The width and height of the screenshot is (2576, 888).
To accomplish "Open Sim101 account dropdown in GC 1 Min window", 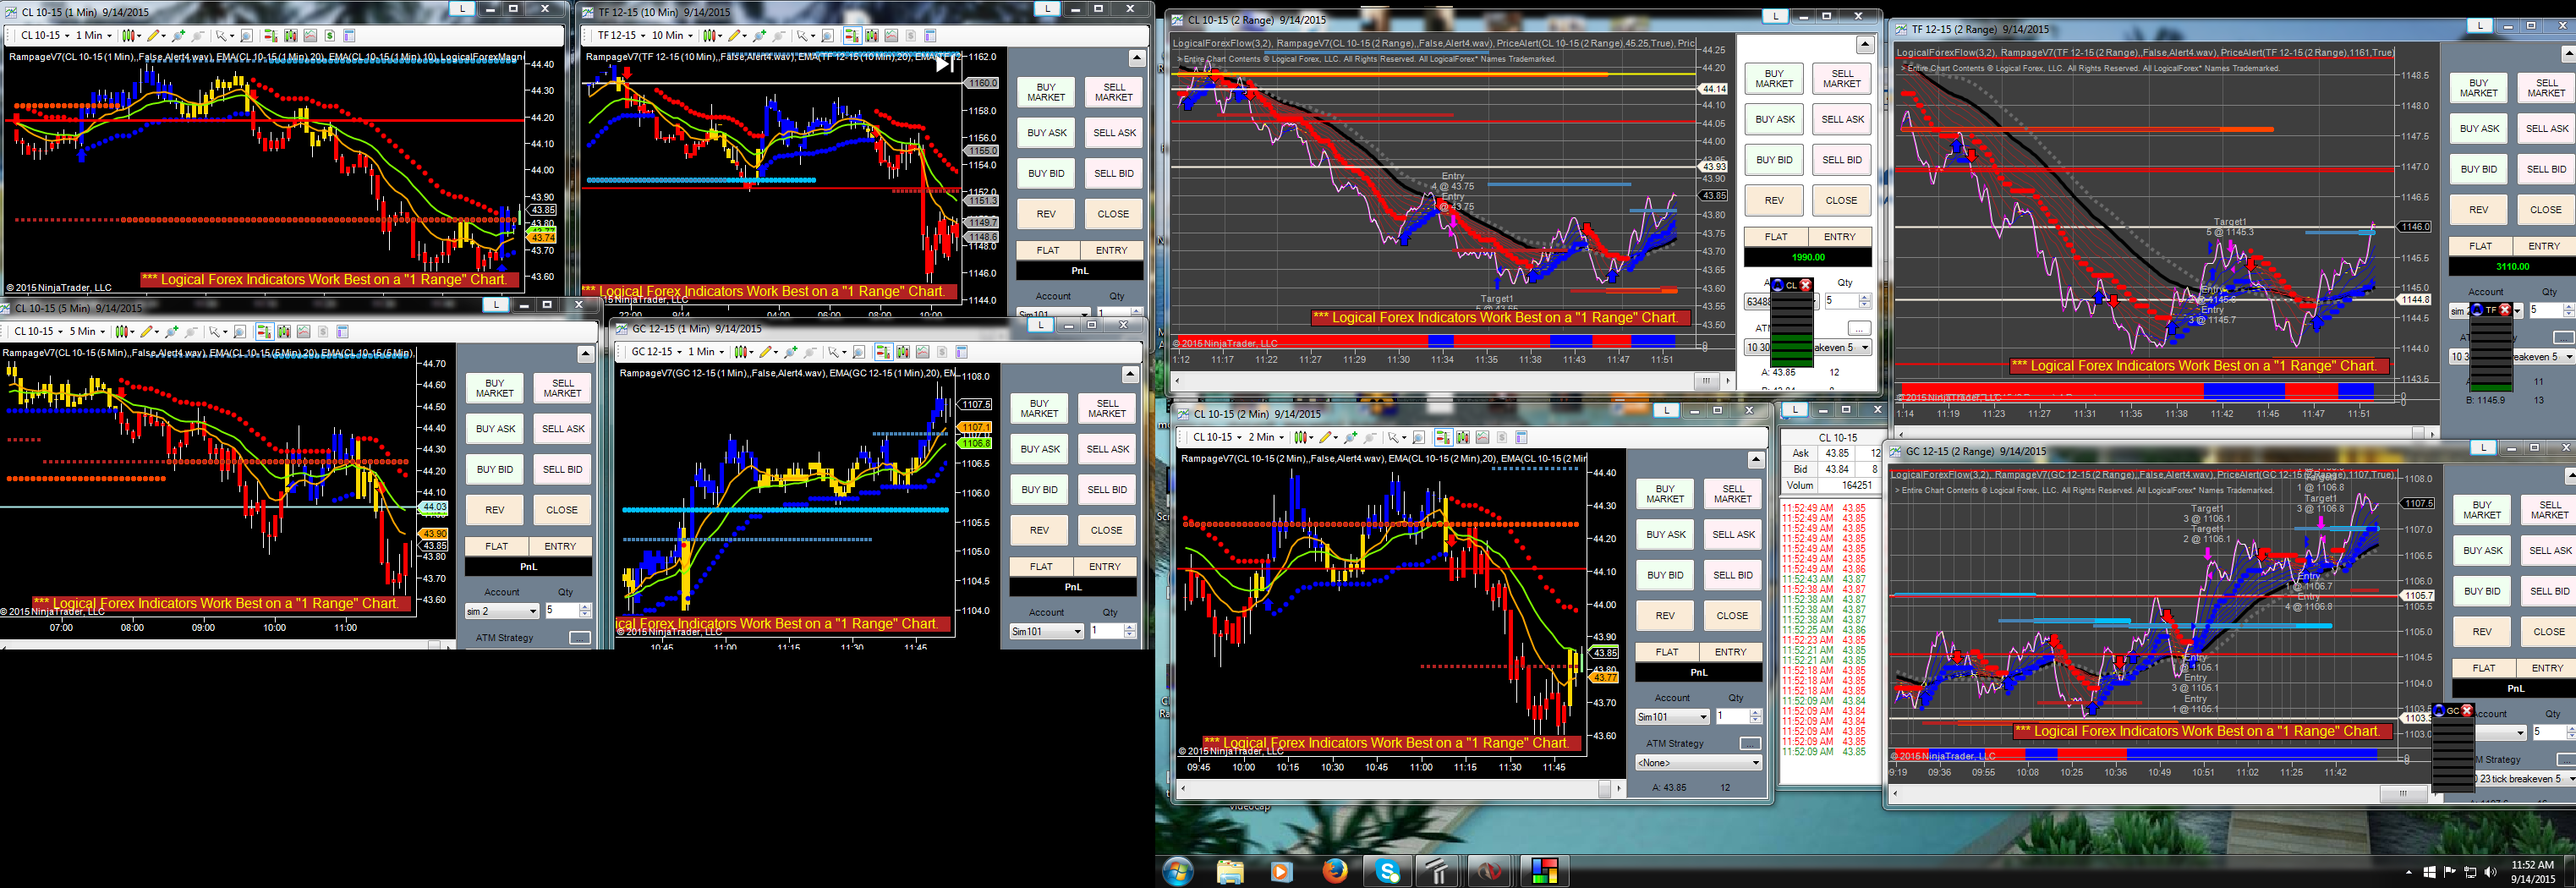I will [x=1046, y=631].
